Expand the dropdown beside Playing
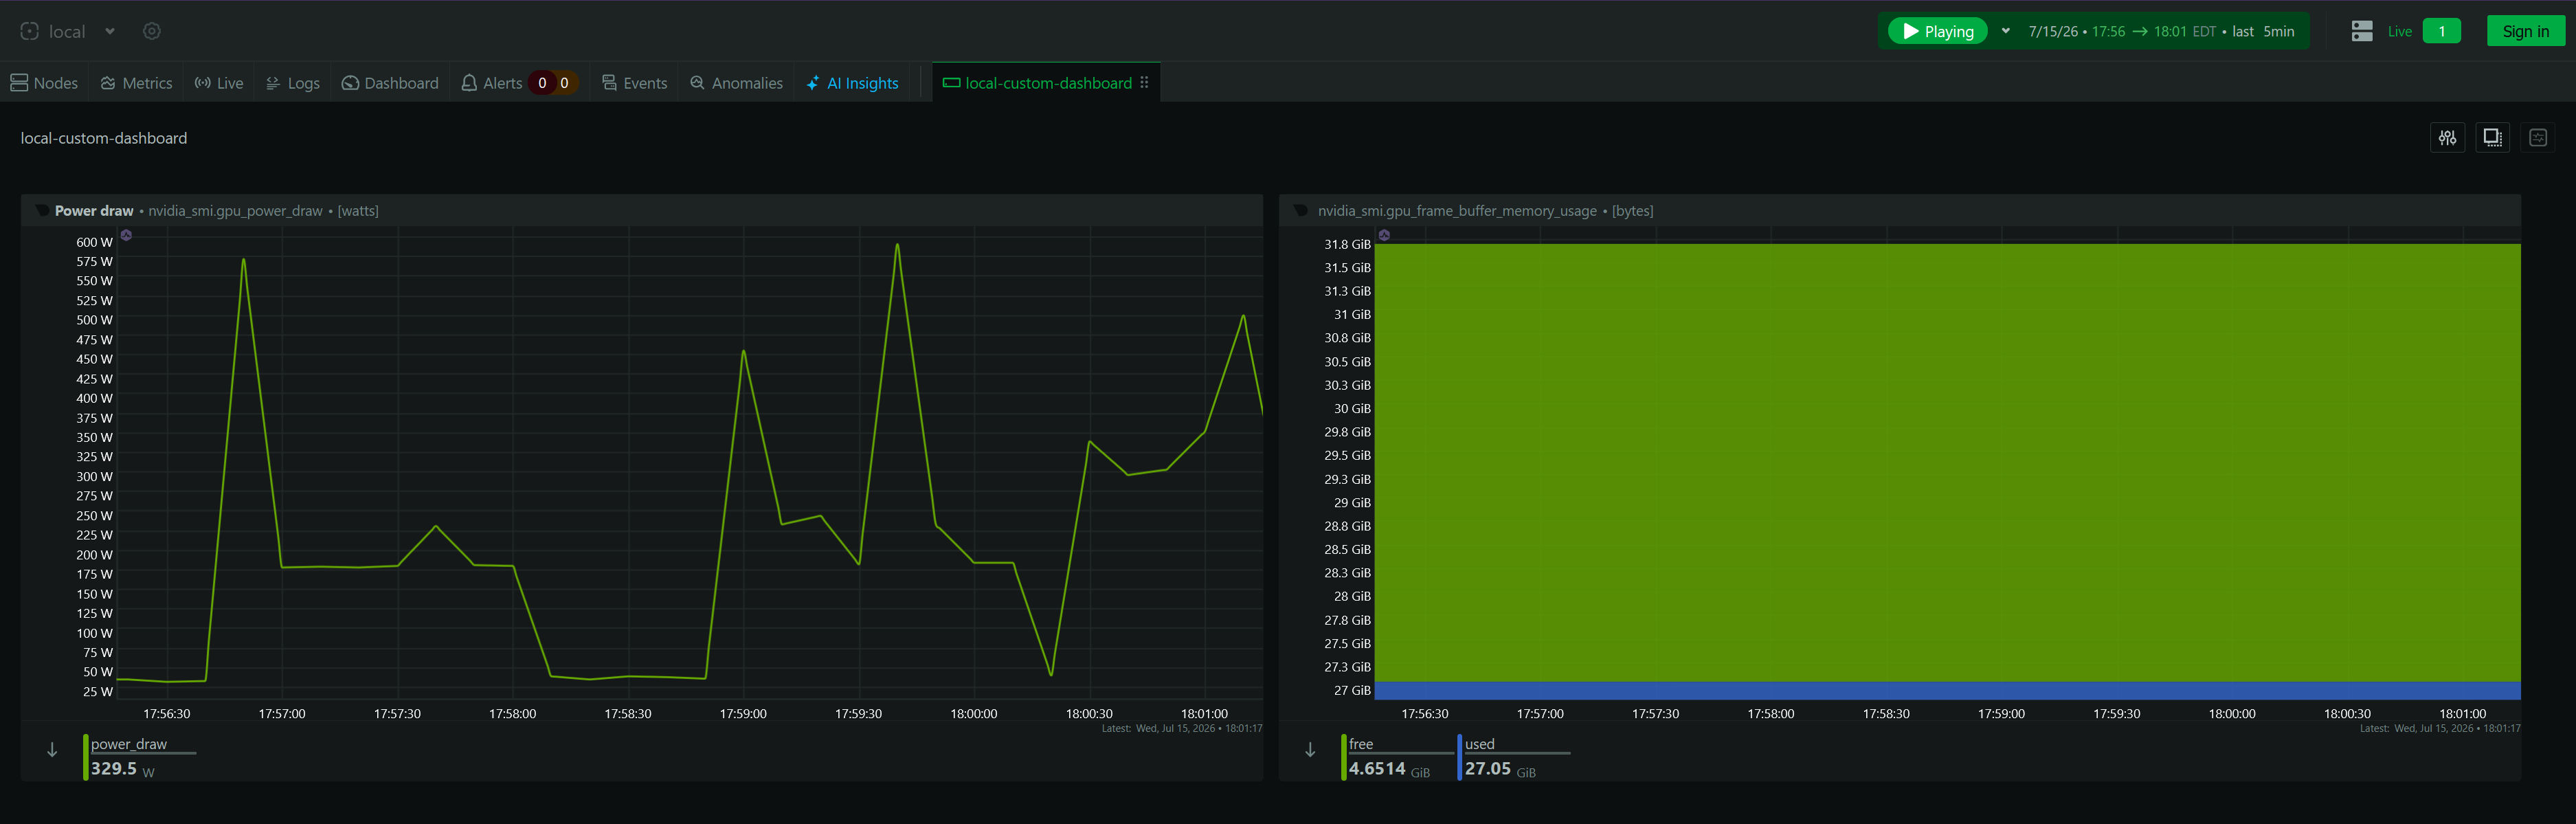 2005,31
